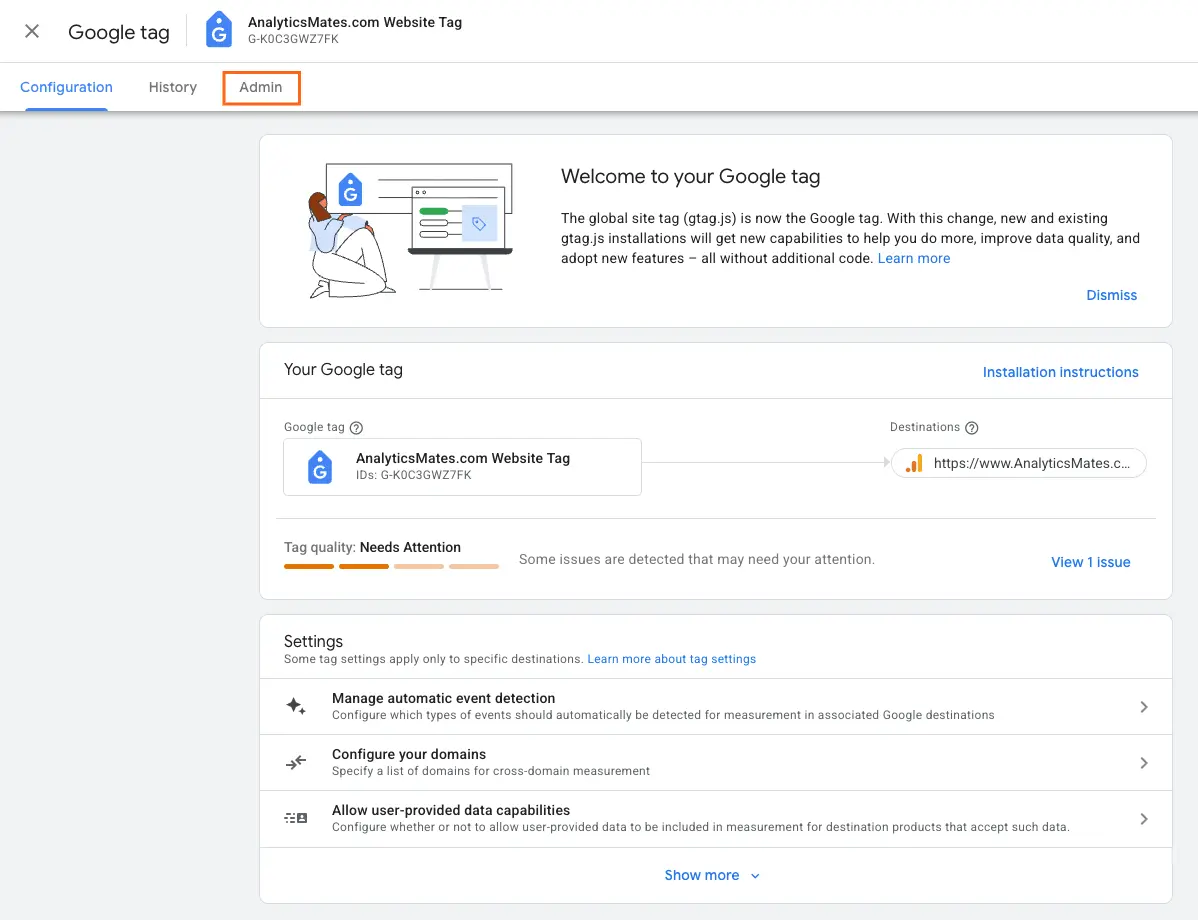
Task: Click Some issues are detected message
Action: coord(697,559)
